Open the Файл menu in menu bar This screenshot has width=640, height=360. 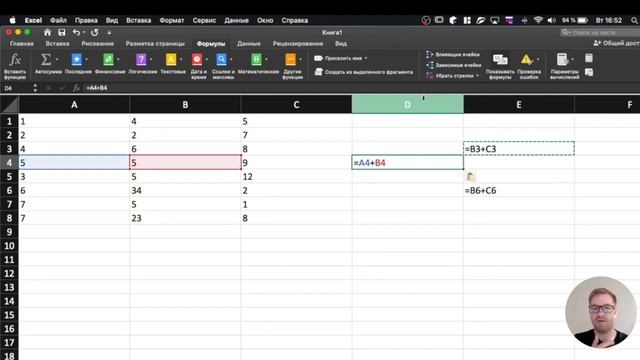58,20
